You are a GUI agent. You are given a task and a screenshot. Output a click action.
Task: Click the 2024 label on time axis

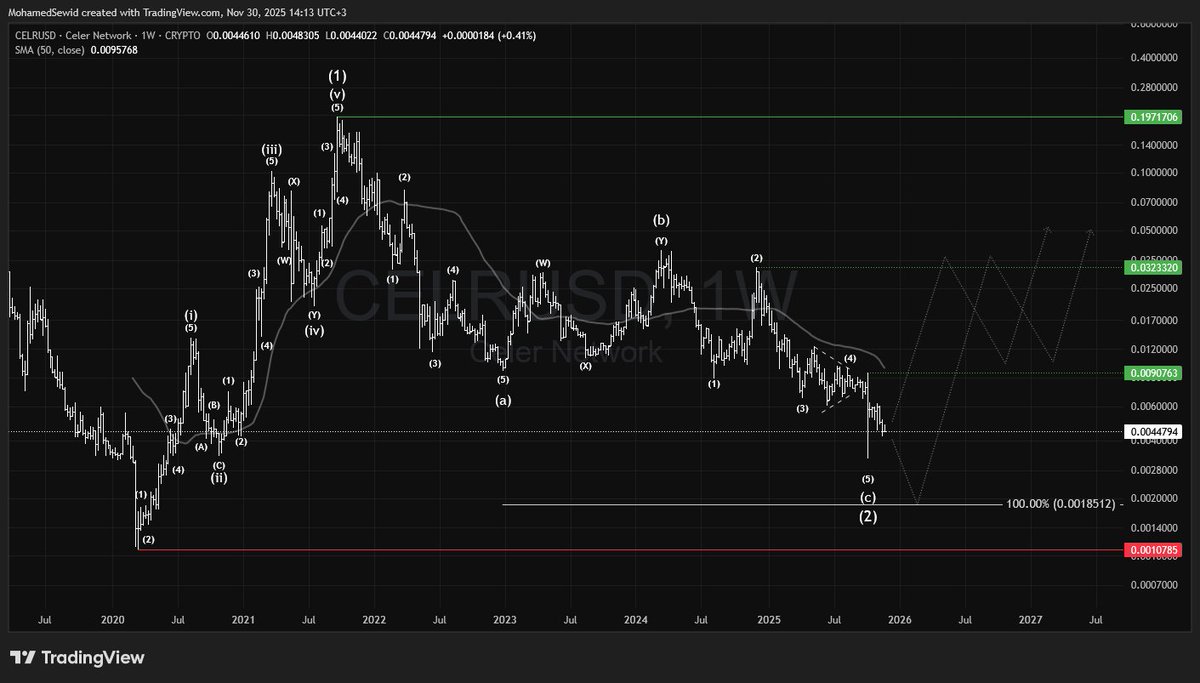click(x=636, y=620)
